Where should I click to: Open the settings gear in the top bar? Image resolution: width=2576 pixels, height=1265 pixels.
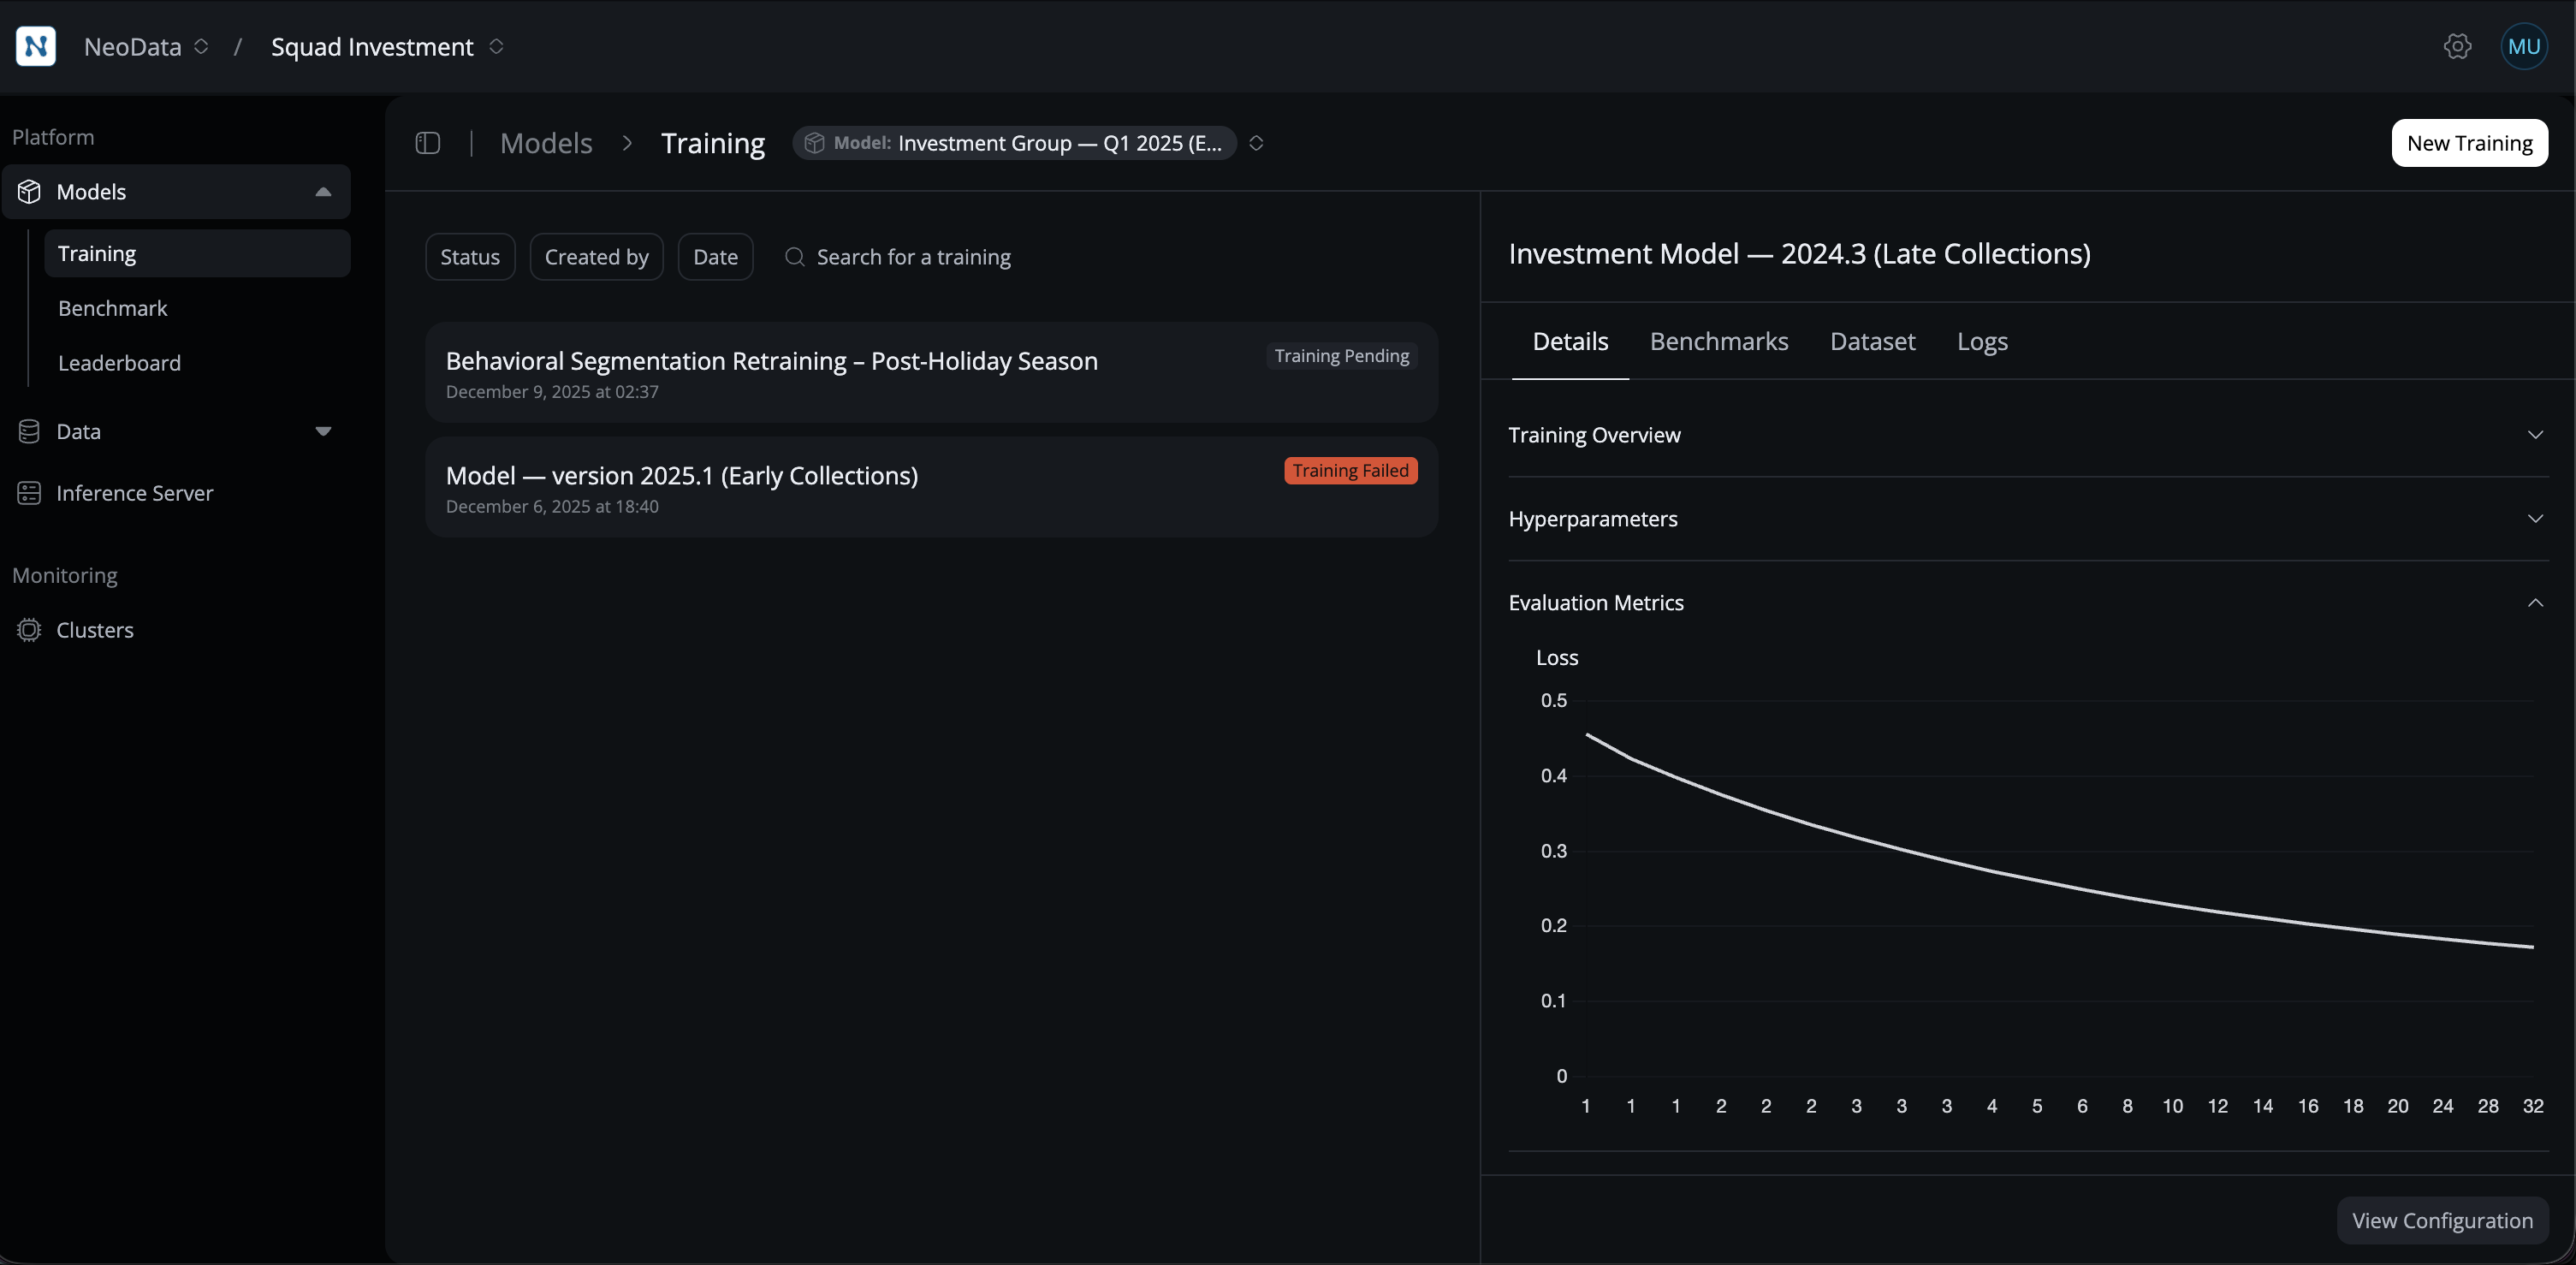pos(2458,46)
